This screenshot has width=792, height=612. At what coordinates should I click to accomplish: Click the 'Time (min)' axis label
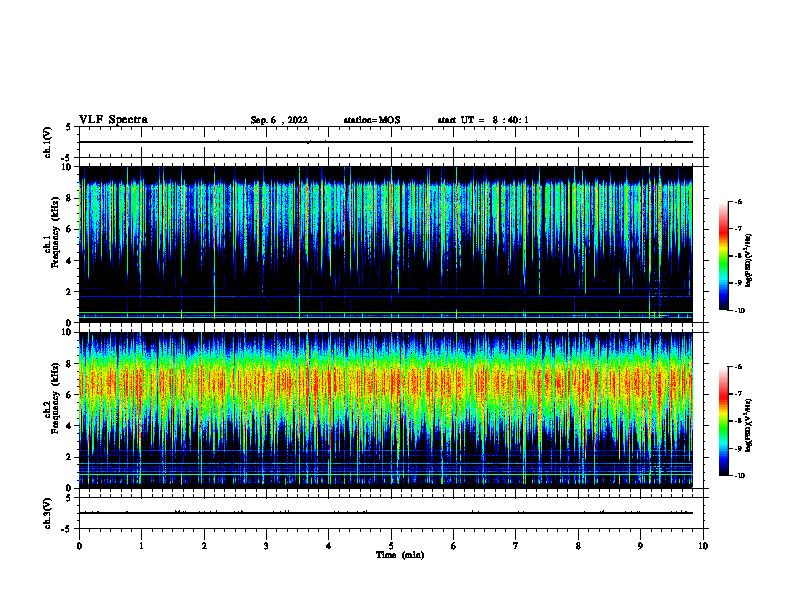pos(400,555)
